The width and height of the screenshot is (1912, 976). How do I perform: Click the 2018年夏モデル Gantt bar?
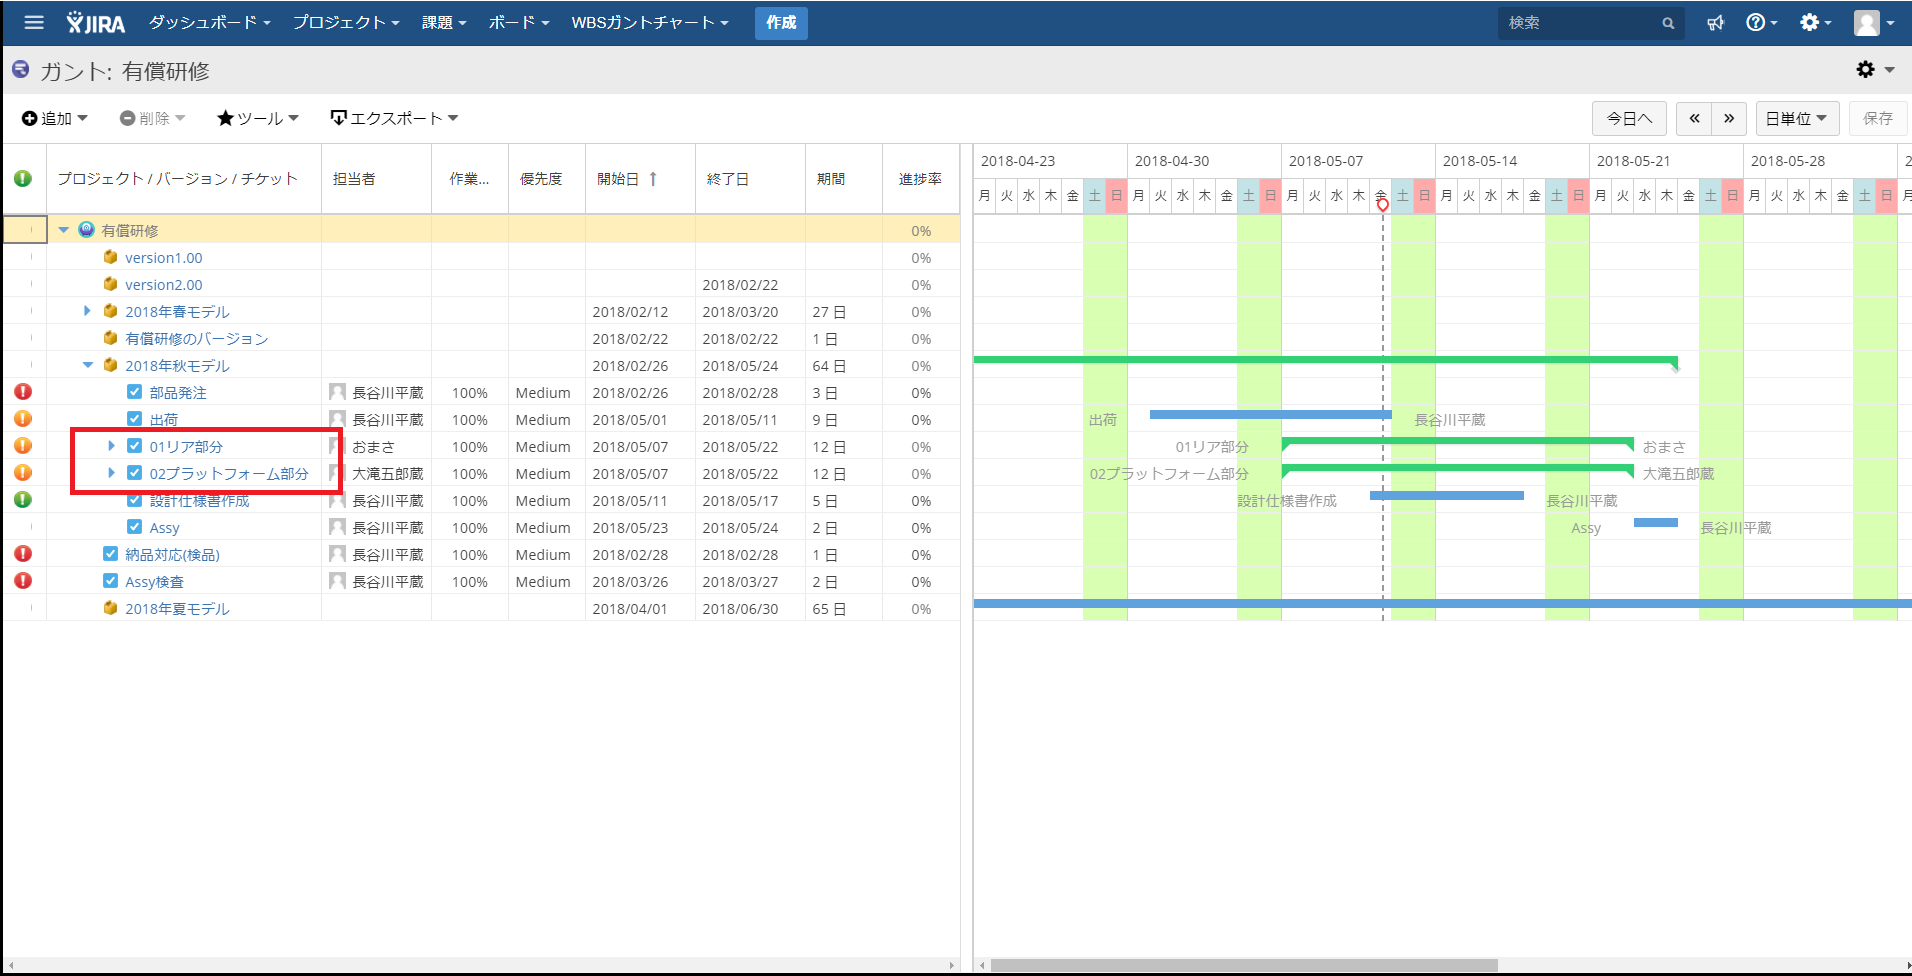click(x=1443, y=603)
